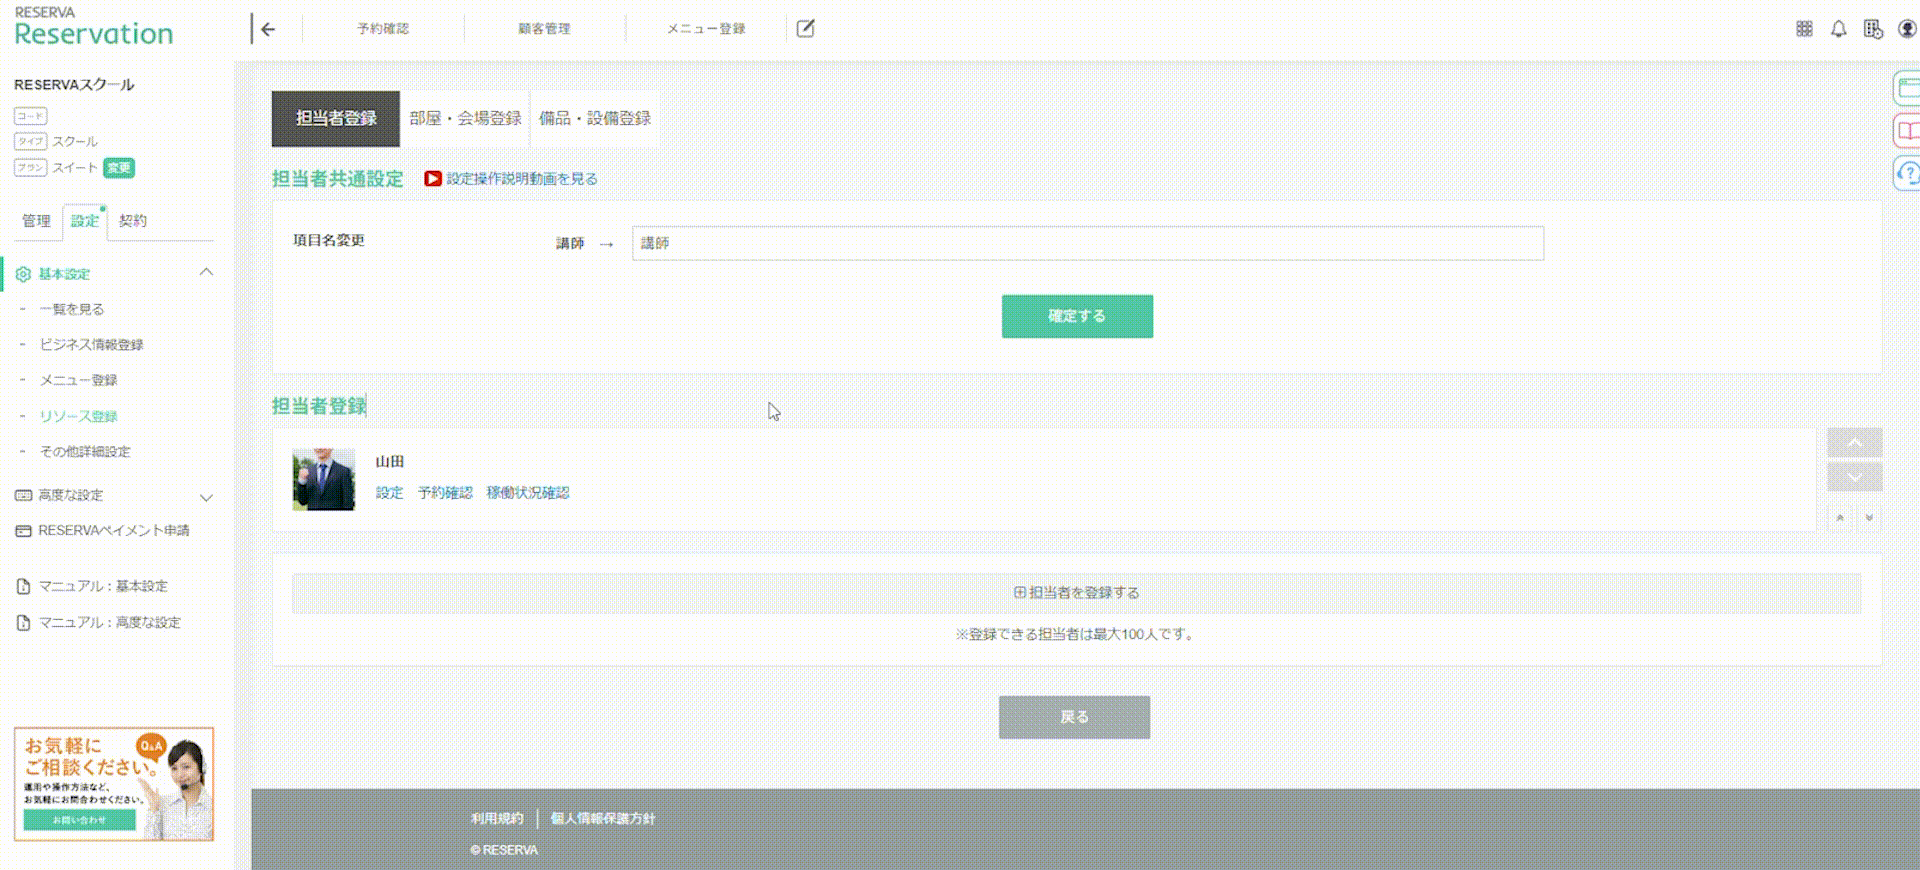The width and height of the screenshot is (1920, 870).
Task: Open help support icon on right edge
Action: point(1907,174)
